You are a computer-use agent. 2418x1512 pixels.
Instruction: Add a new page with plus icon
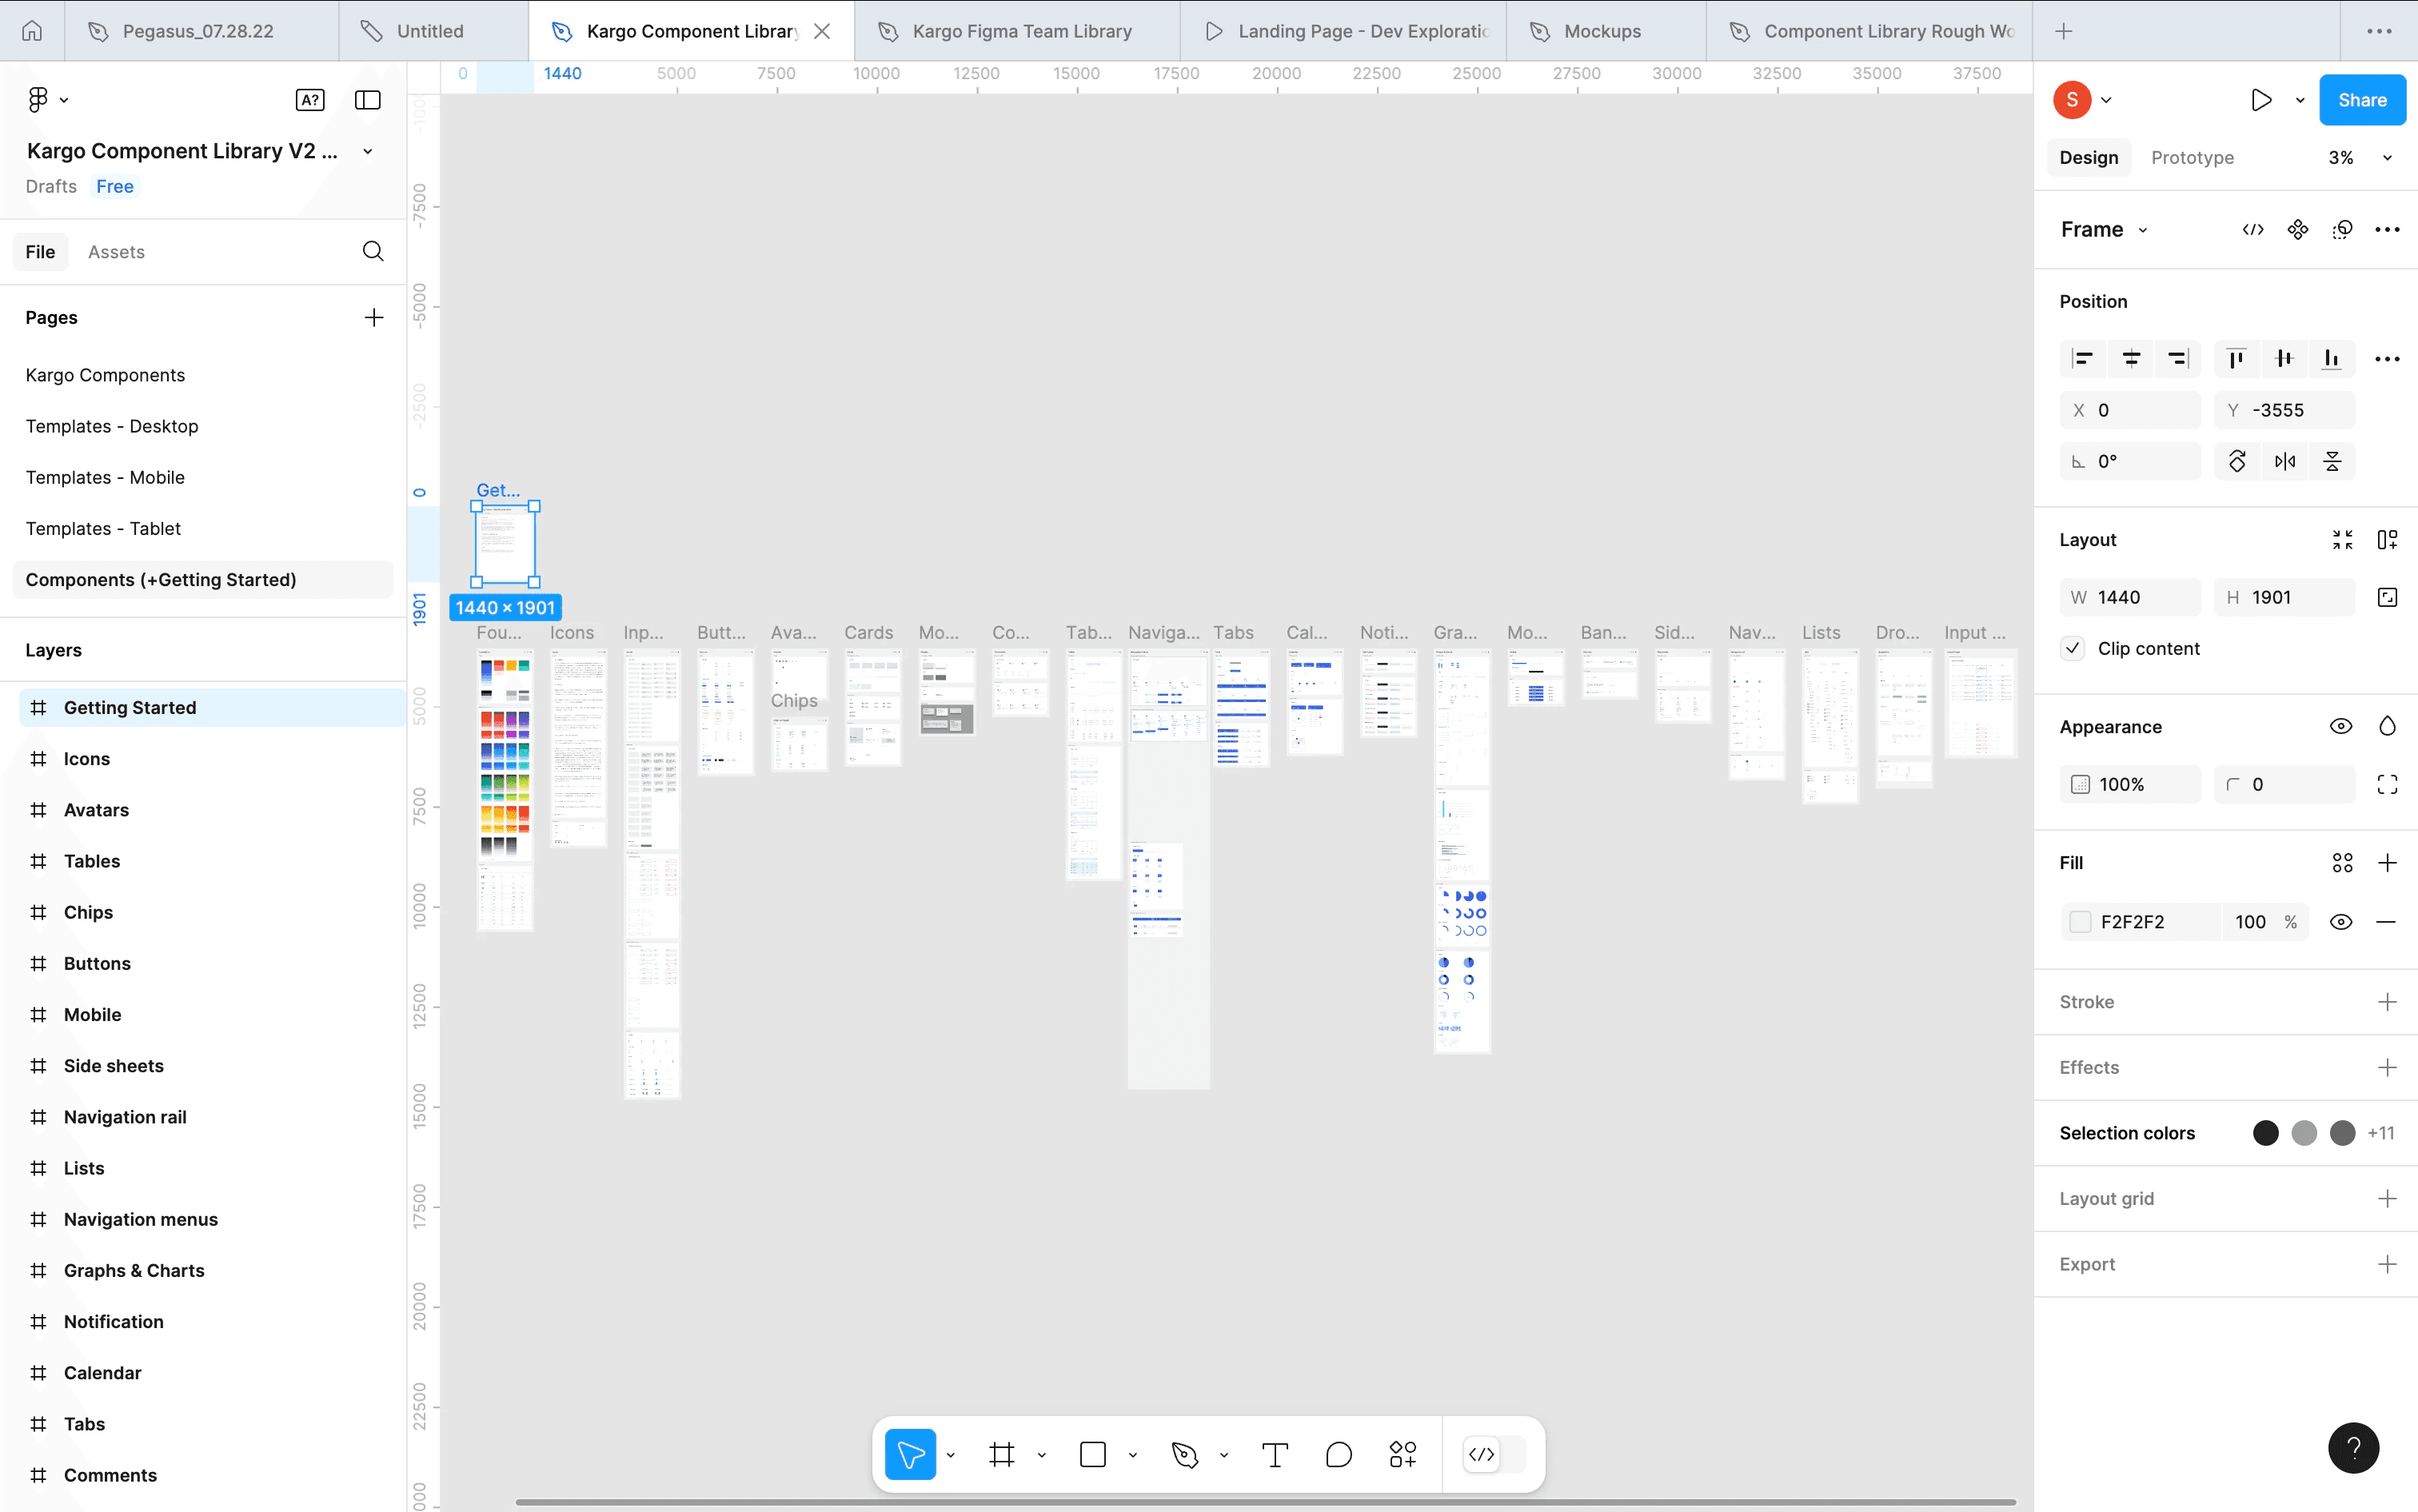coord(373,317)
